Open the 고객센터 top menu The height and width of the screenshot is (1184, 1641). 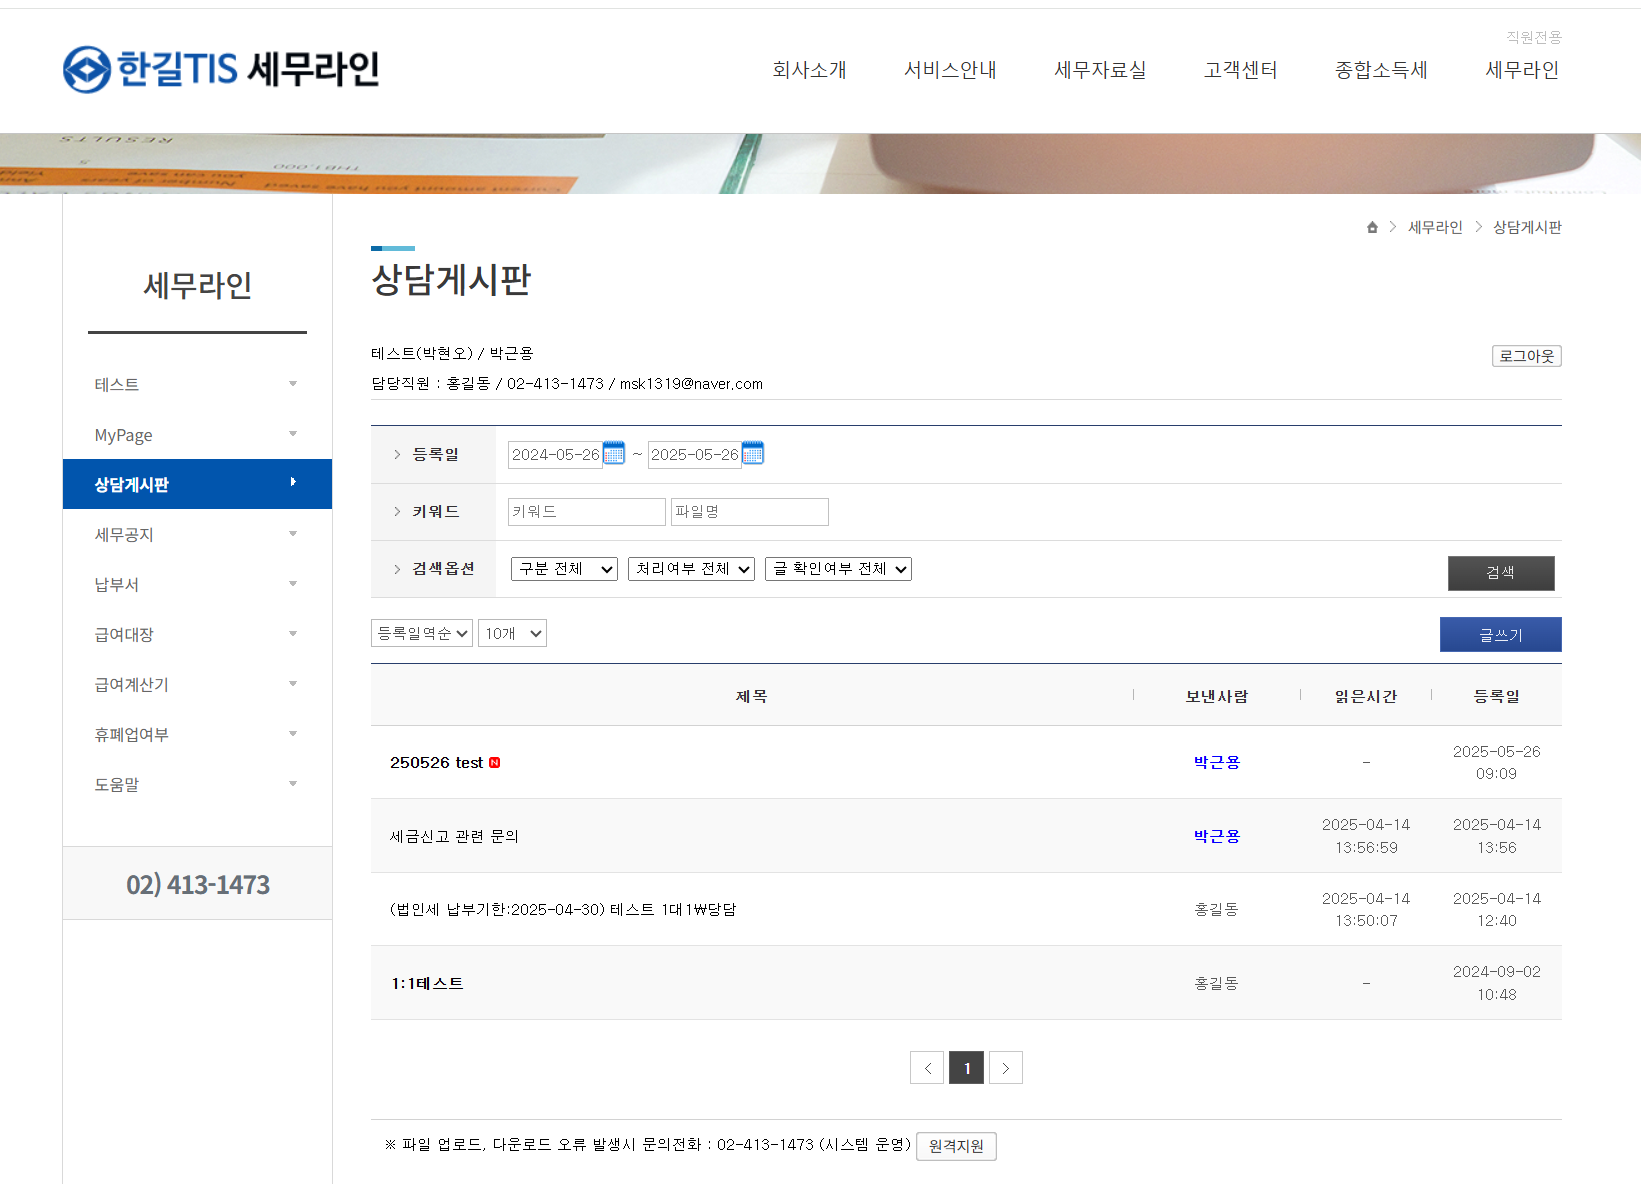[1240, 70]
